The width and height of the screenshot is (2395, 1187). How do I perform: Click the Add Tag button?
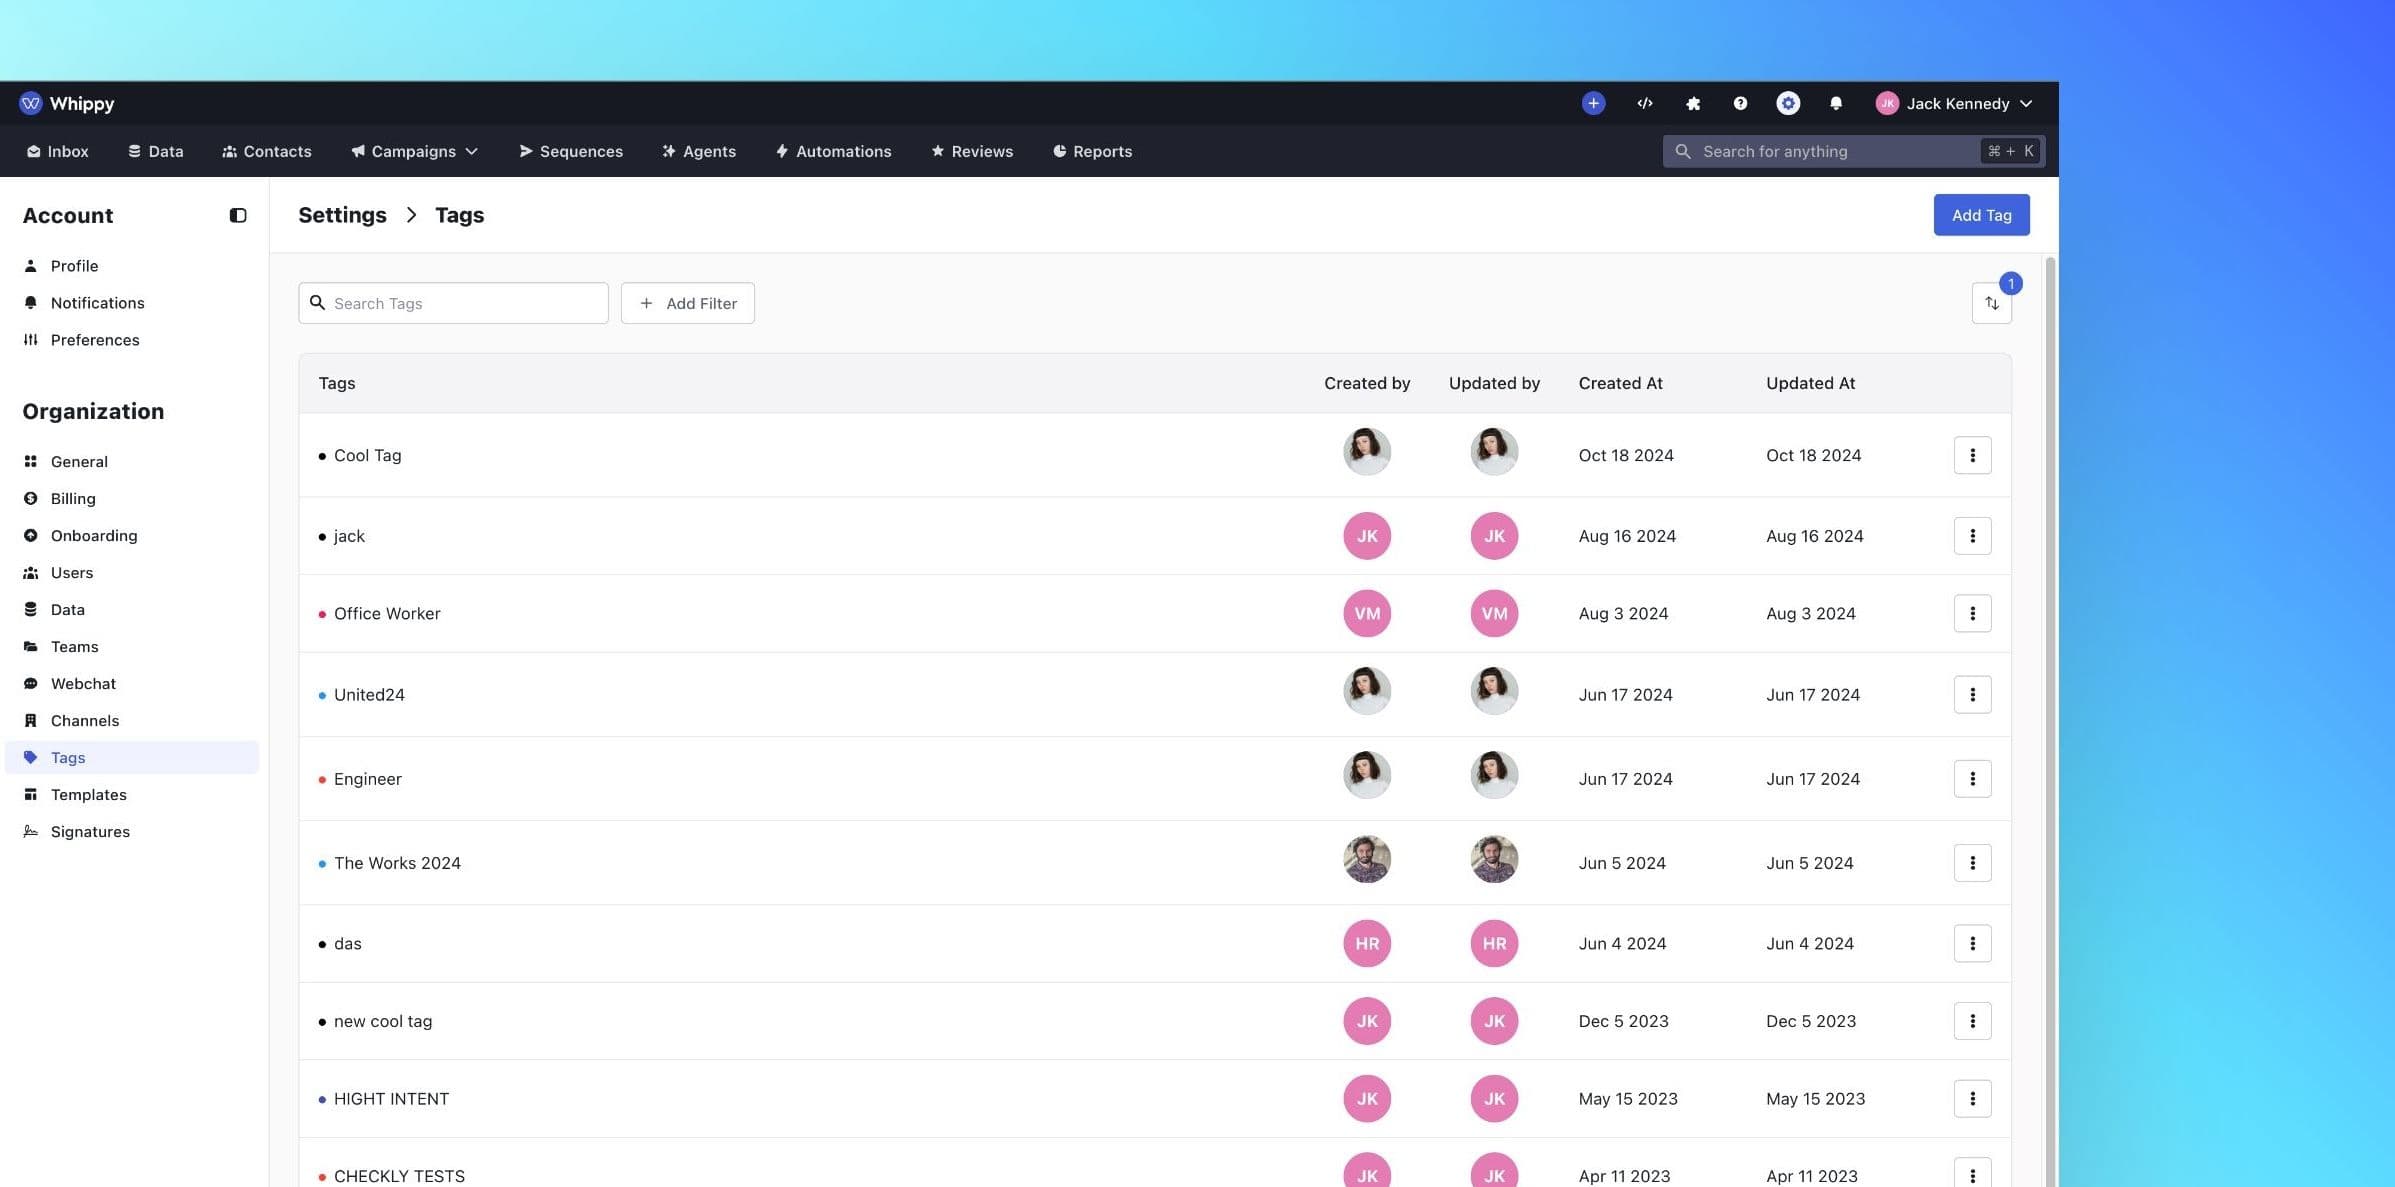(1980, 215)
